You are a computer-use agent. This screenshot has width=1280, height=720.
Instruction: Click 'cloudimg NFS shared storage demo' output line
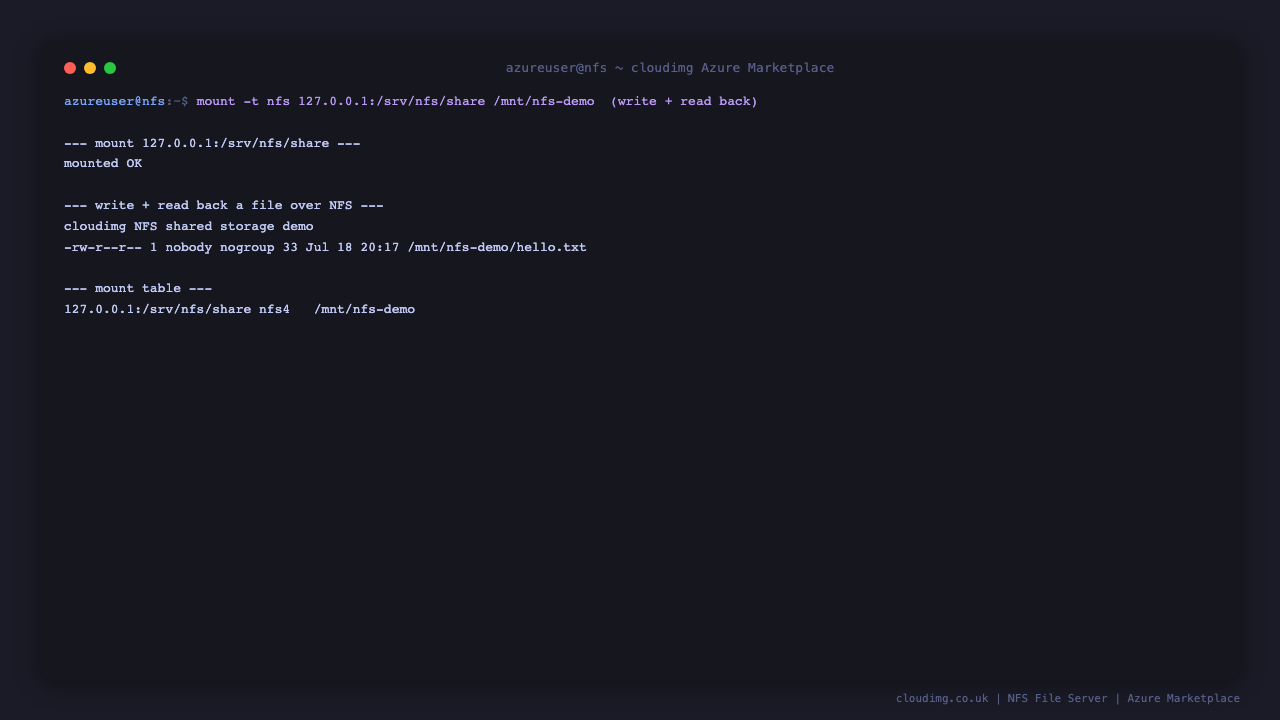point(189,226)
